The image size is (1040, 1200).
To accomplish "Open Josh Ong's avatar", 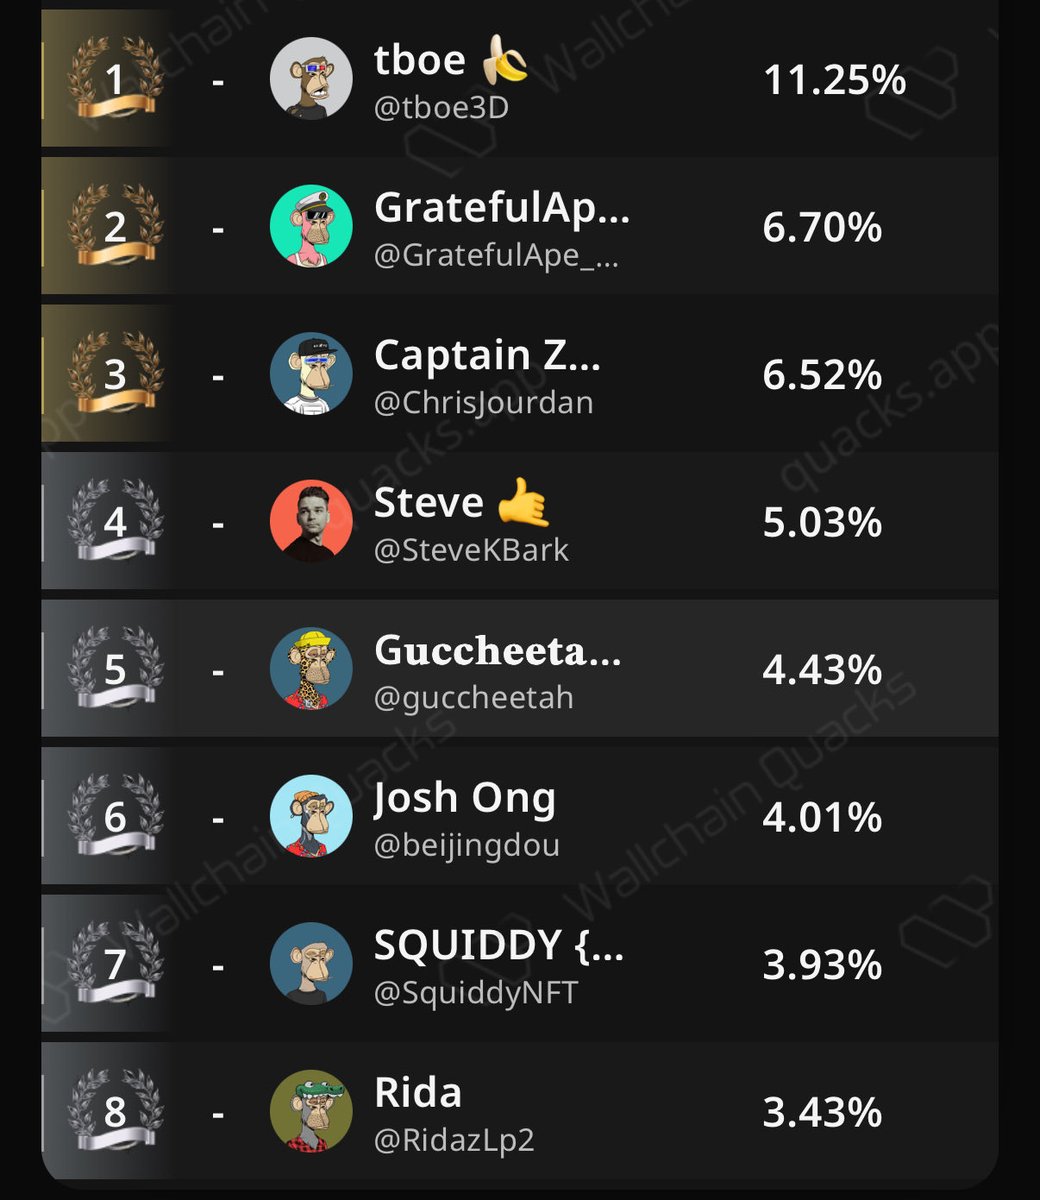I will [311, 816].
